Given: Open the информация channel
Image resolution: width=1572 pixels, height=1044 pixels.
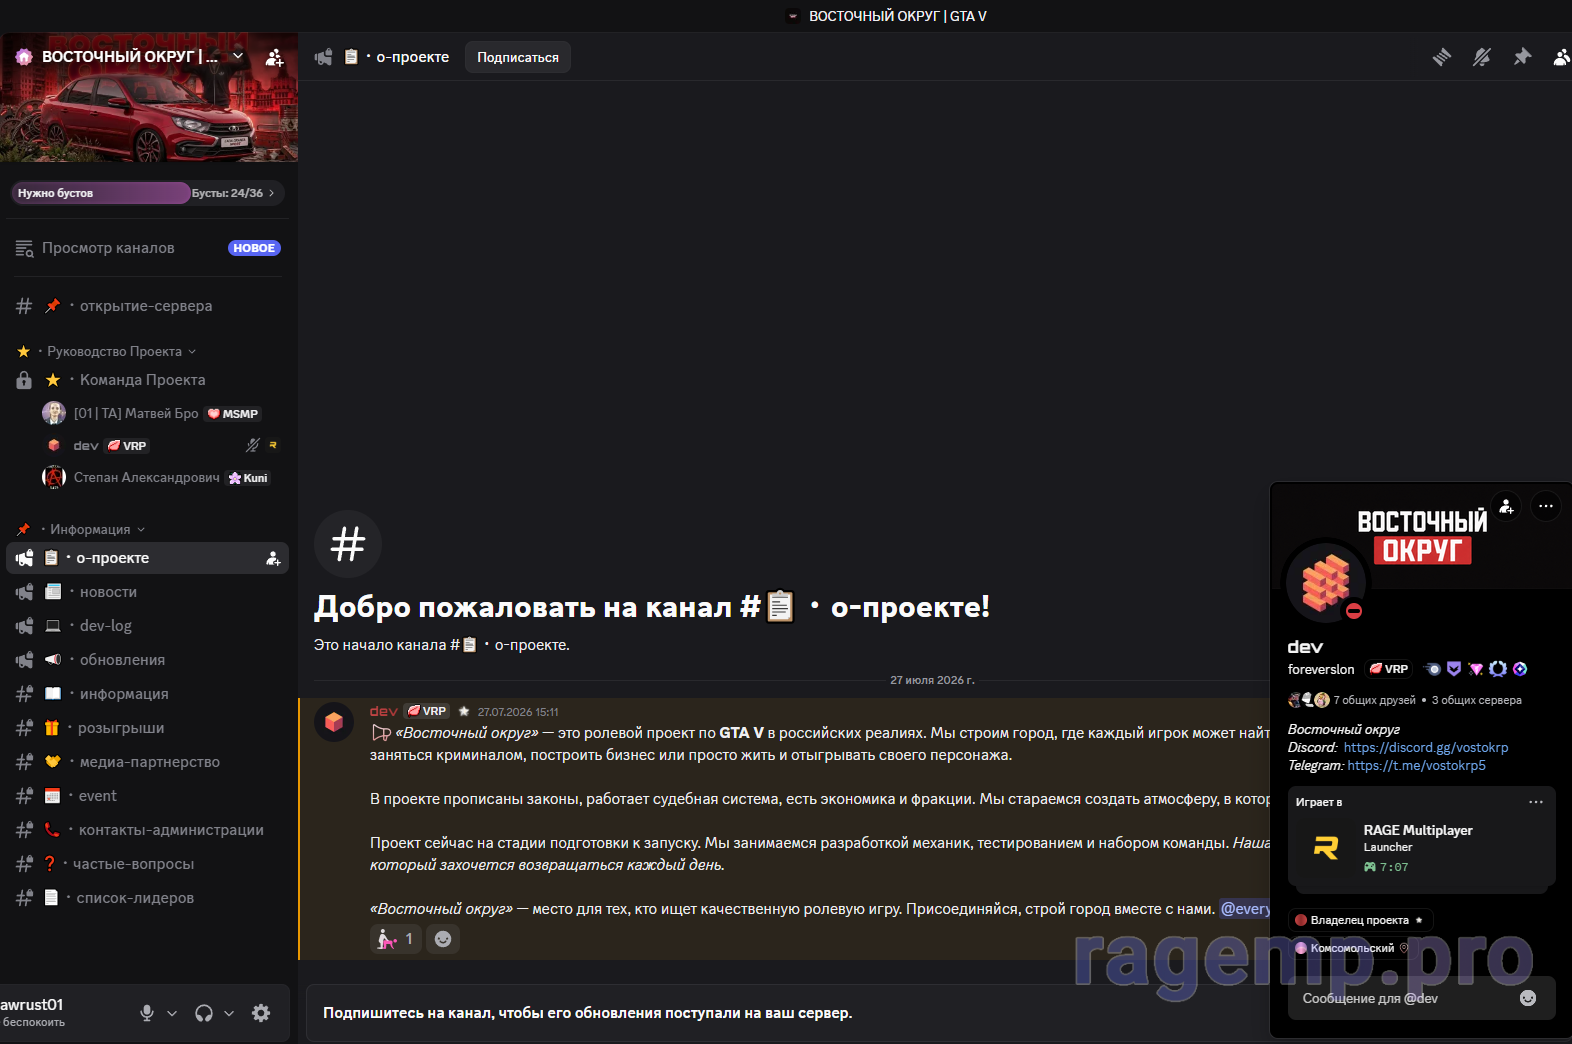Looking at the screenshot, I should coord(148,694).
